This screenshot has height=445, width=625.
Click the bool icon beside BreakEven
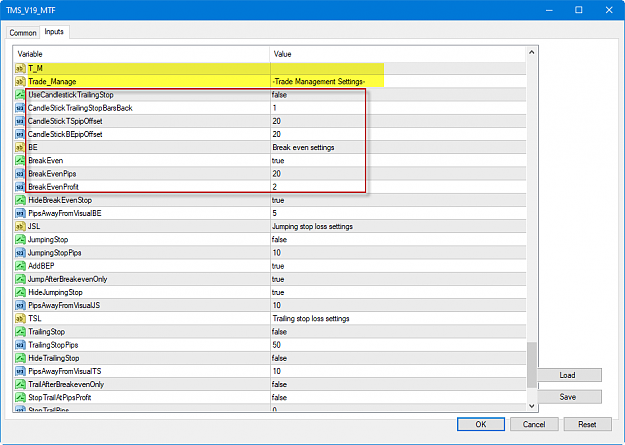[20, 161]
